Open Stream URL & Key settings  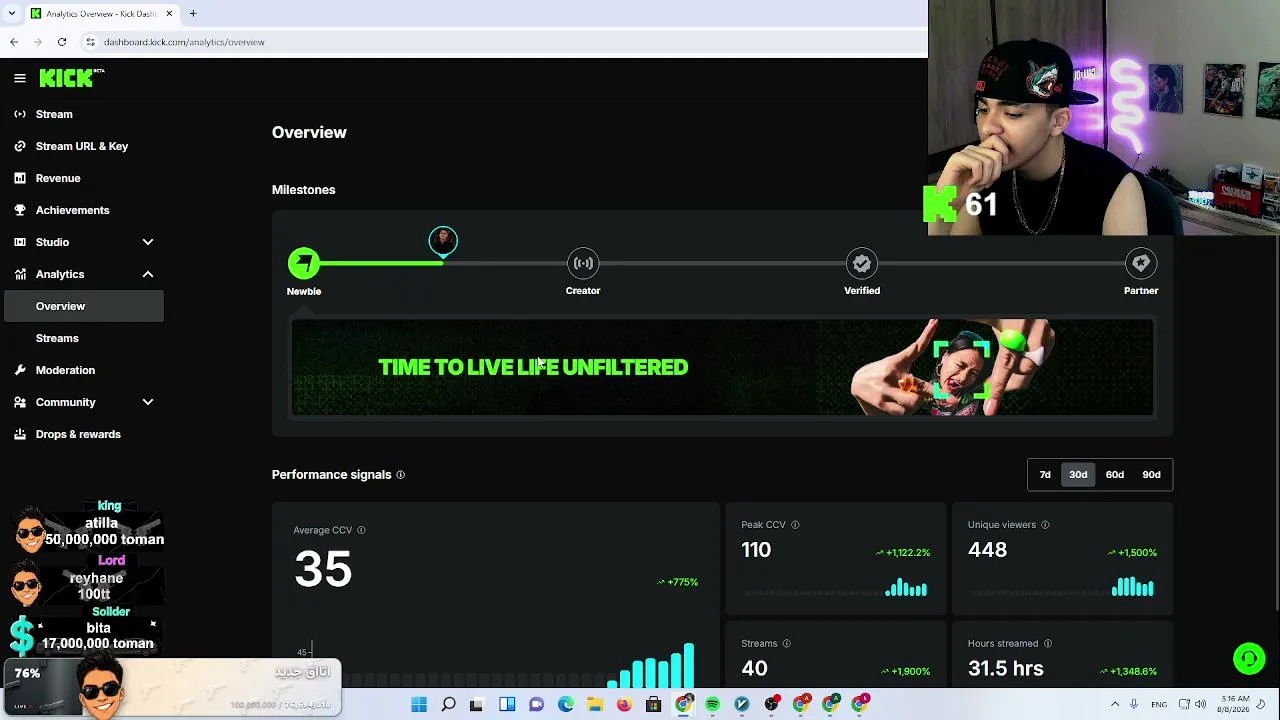84,146
